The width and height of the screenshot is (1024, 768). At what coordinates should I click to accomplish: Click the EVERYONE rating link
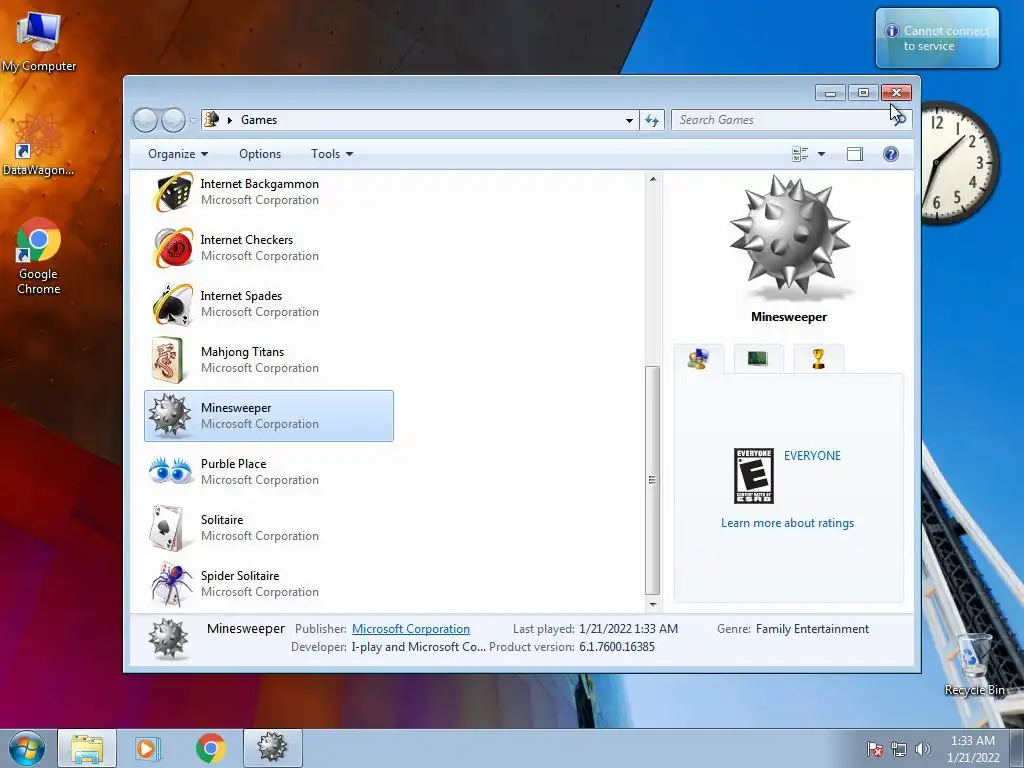pyautogui.click(x=812, y=456)
